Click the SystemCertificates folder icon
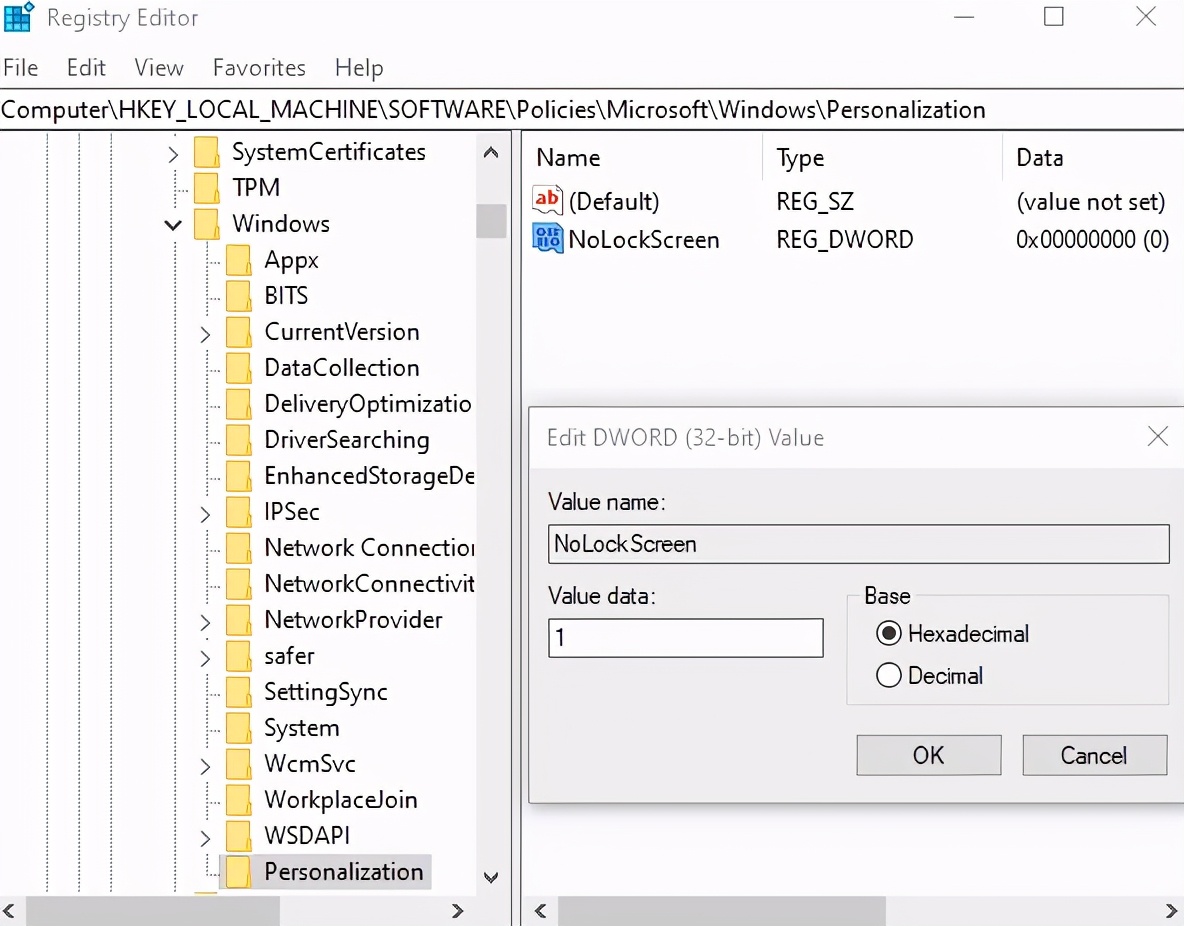 (206, 151)
